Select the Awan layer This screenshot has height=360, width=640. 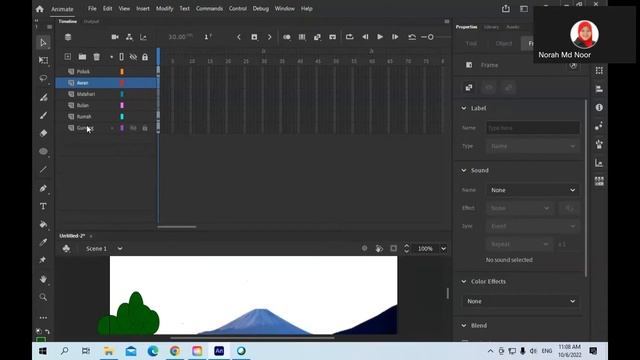pyautogui.click(x=106, y=83)
